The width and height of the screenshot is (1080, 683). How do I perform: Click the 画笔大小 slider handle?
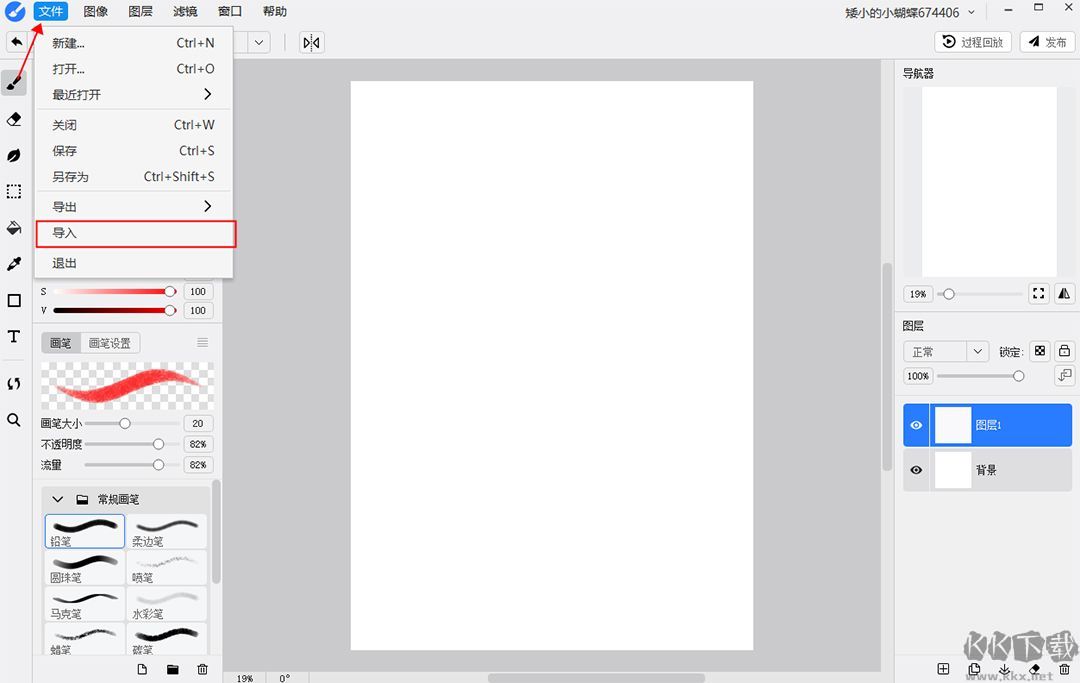125,423
